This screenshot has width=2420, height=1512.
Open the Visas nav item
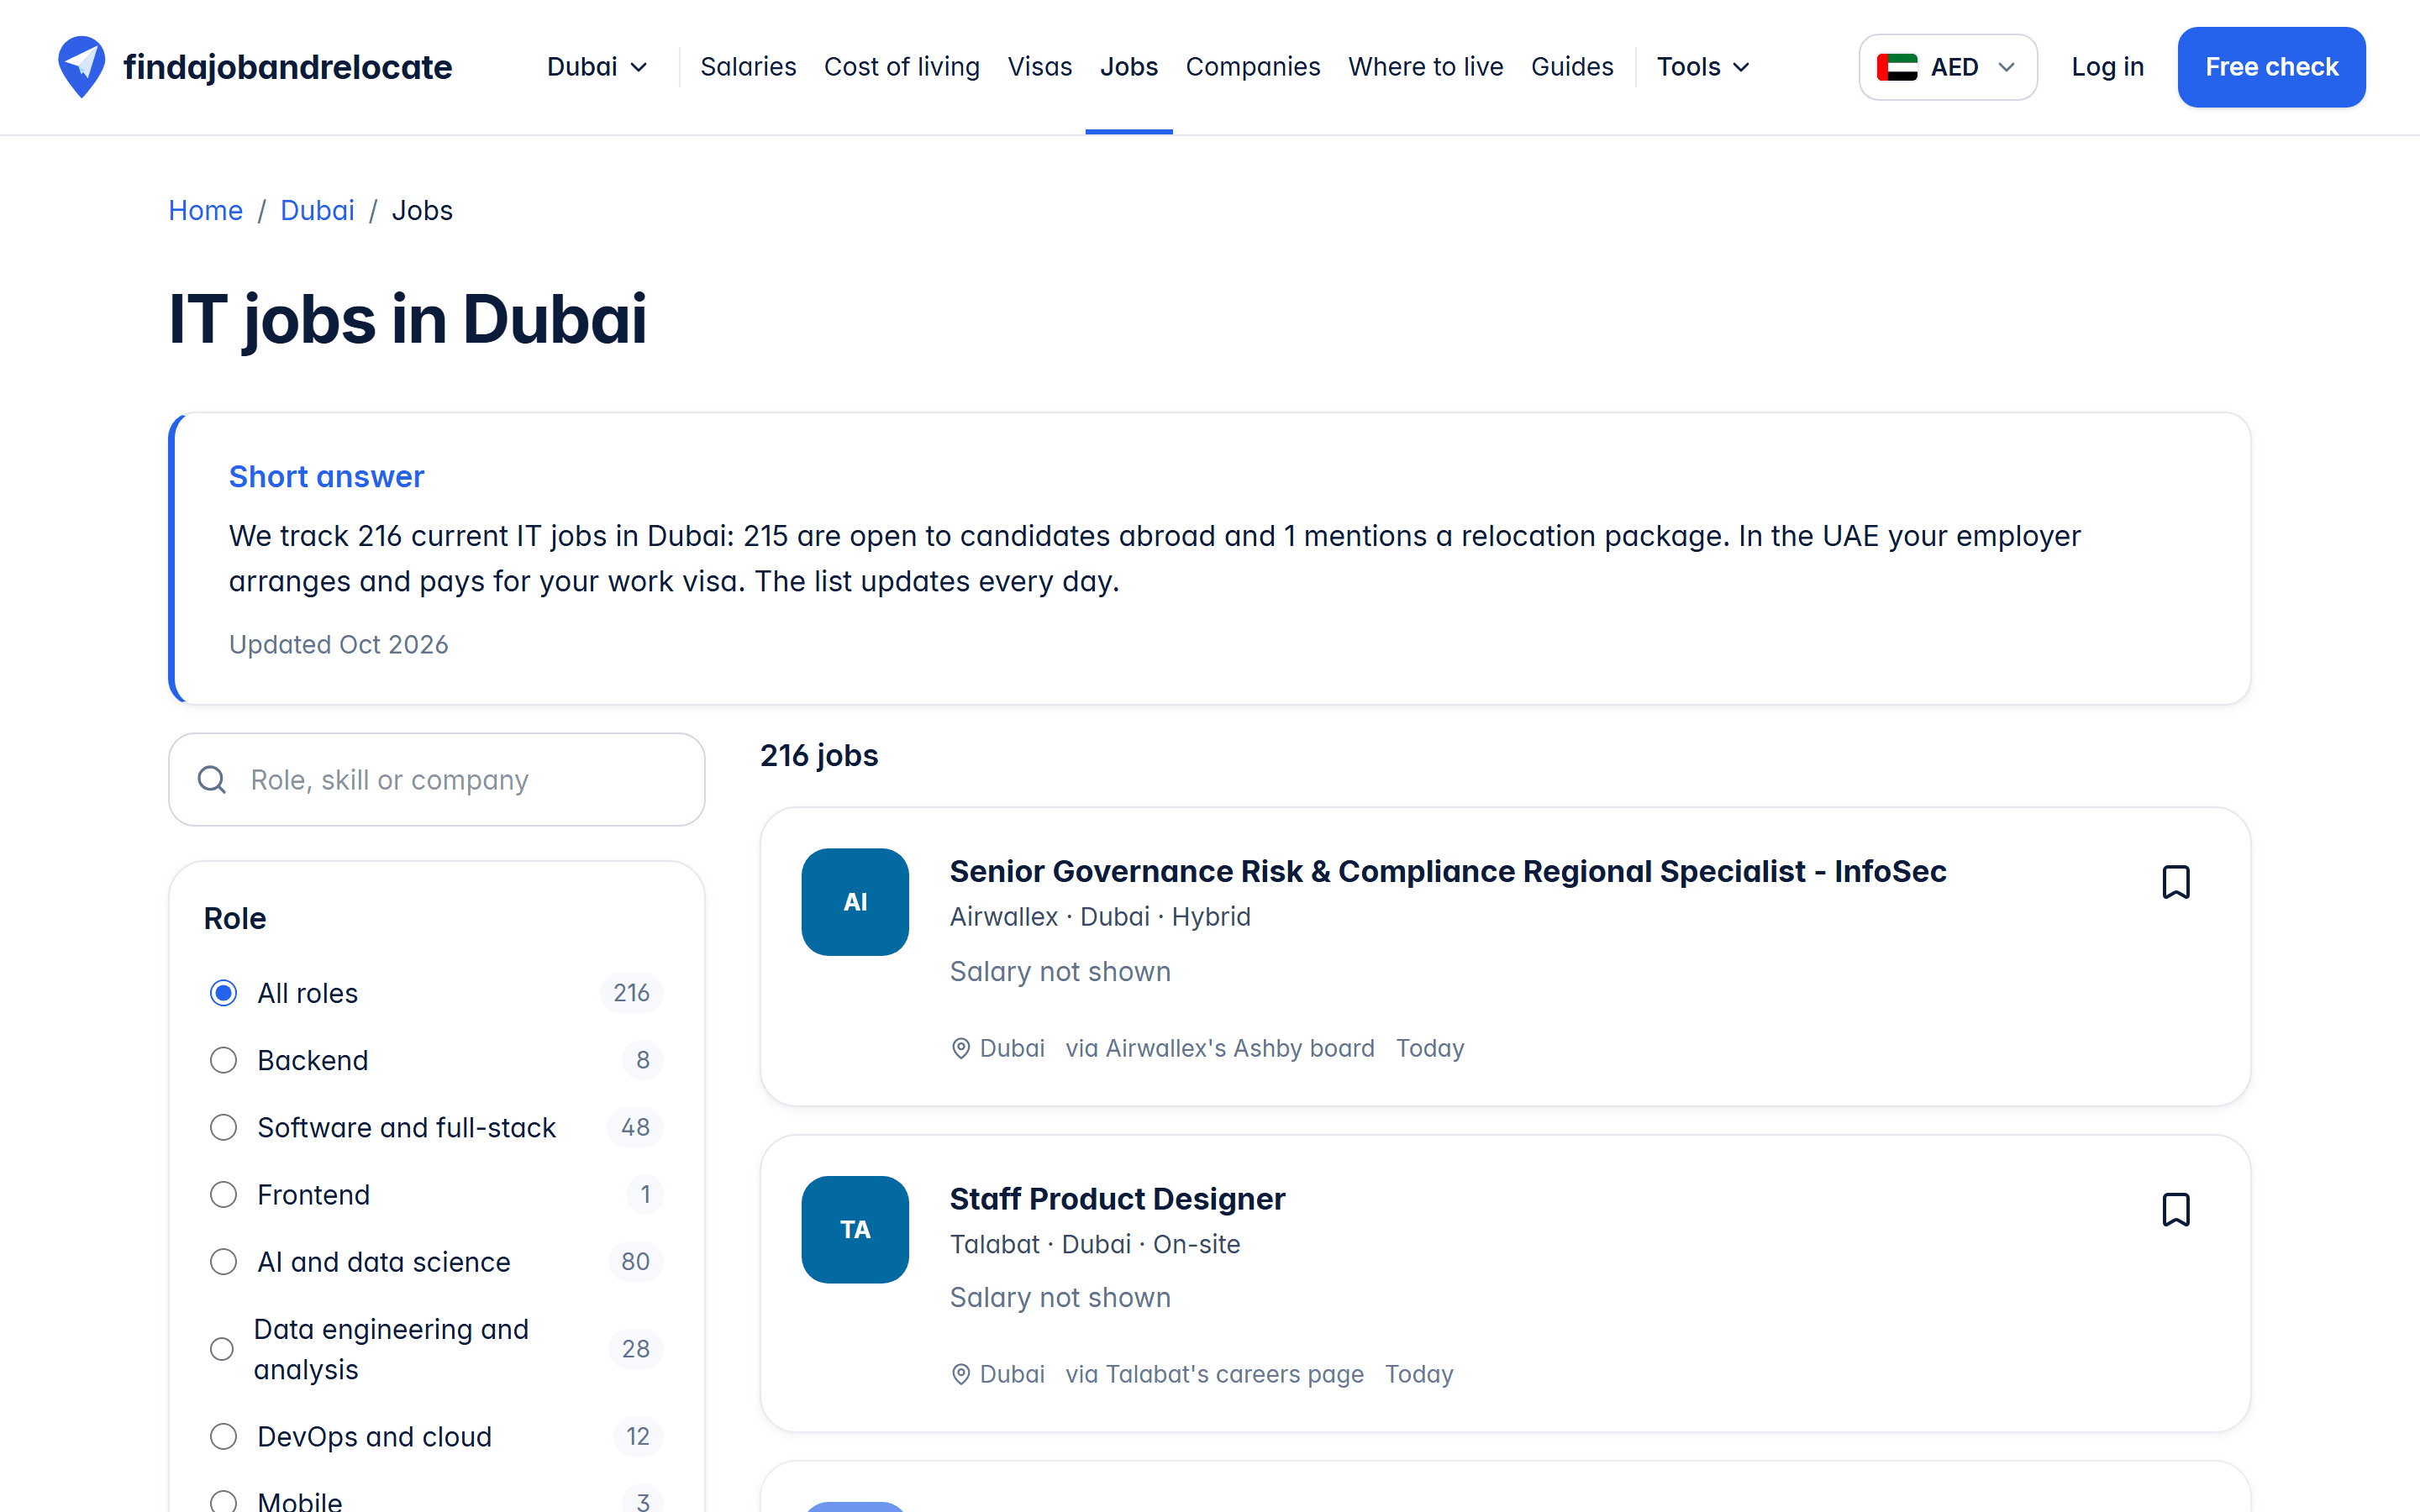click(x=1039, y=67)
